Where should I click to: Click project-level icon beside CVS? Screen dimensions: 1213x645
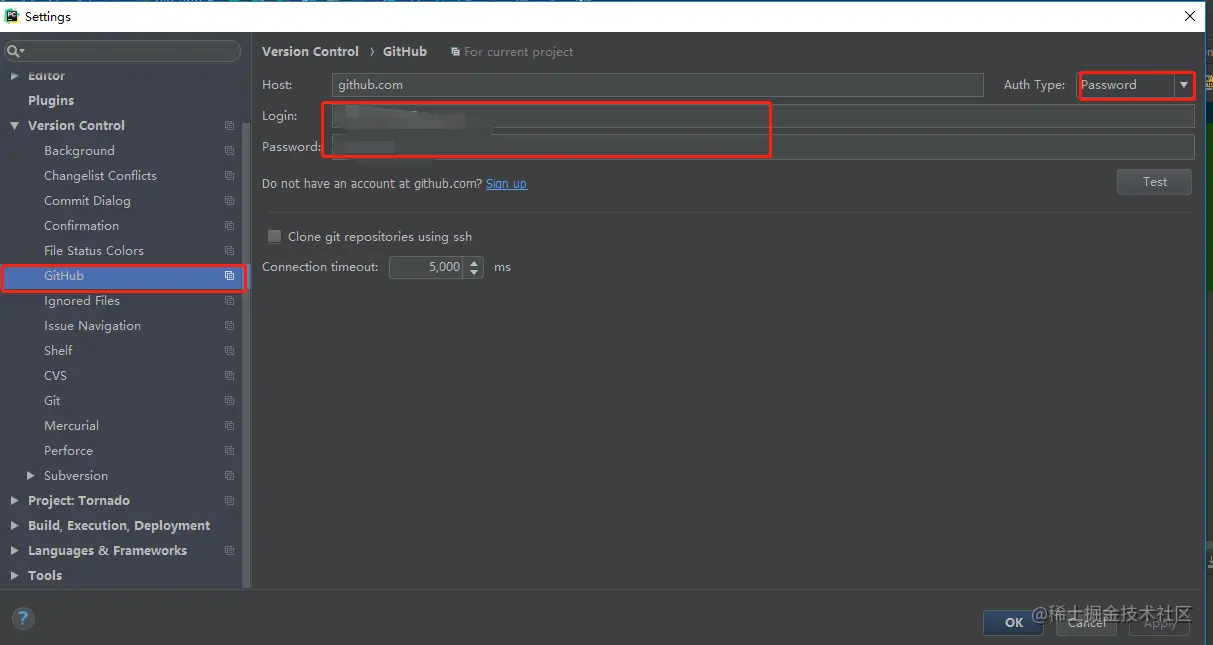(229, 376)
